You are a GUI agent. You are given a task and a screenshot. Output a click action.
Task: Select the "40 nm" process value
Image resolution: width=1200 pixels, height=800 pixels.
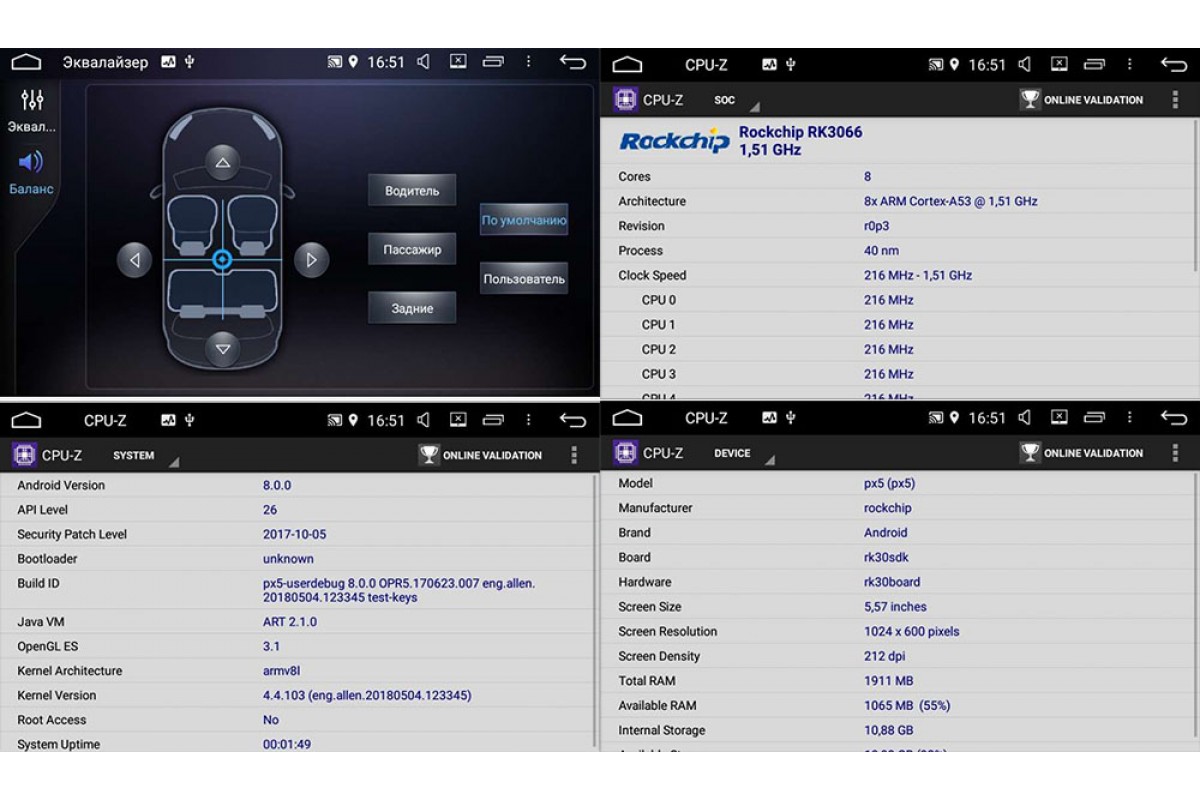point(881,251)
